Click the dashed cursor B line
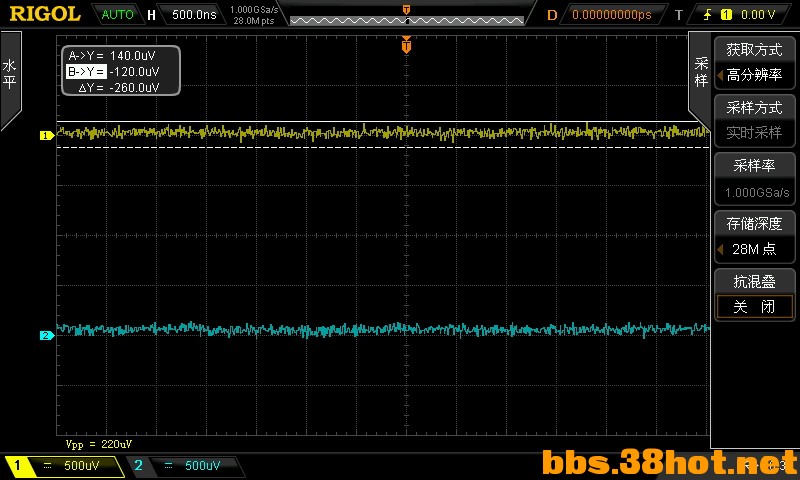This screenshot has width=800, height=480. click(383, 147)
